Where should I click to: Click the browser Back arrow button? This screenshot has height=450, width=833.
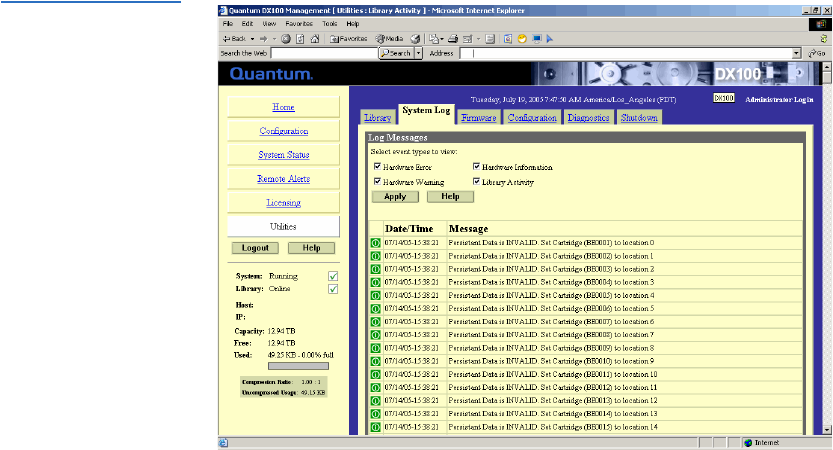tap(234, 38)
